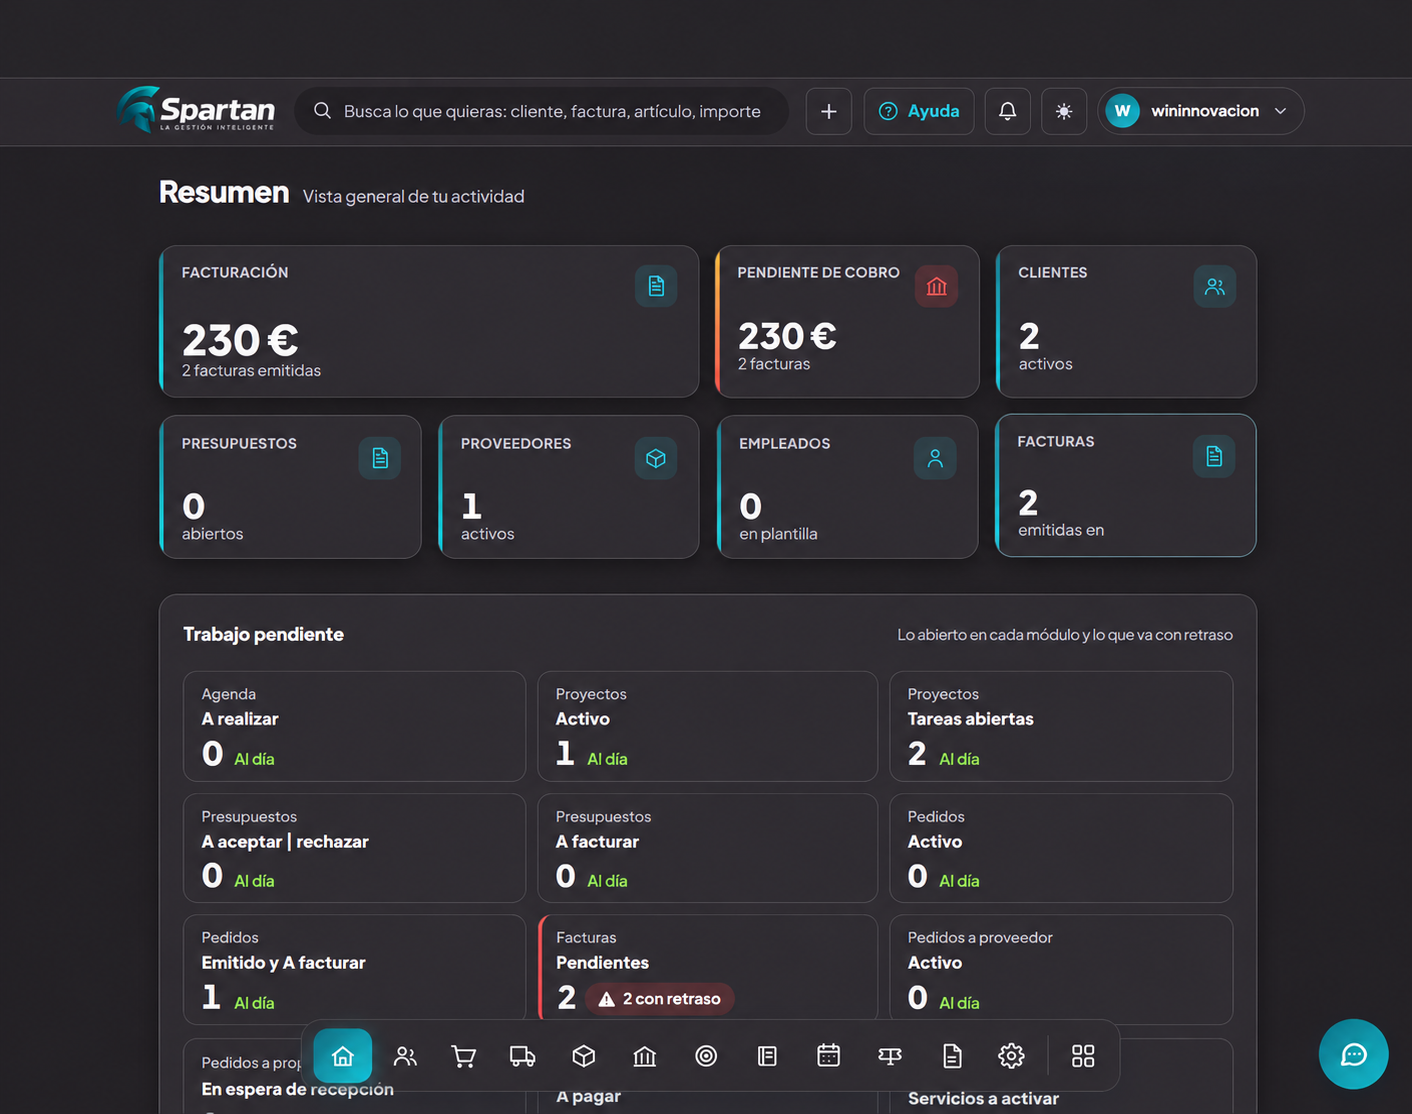
Task: Click the '2 con retraso' warning badge
Action: point(660,999)
